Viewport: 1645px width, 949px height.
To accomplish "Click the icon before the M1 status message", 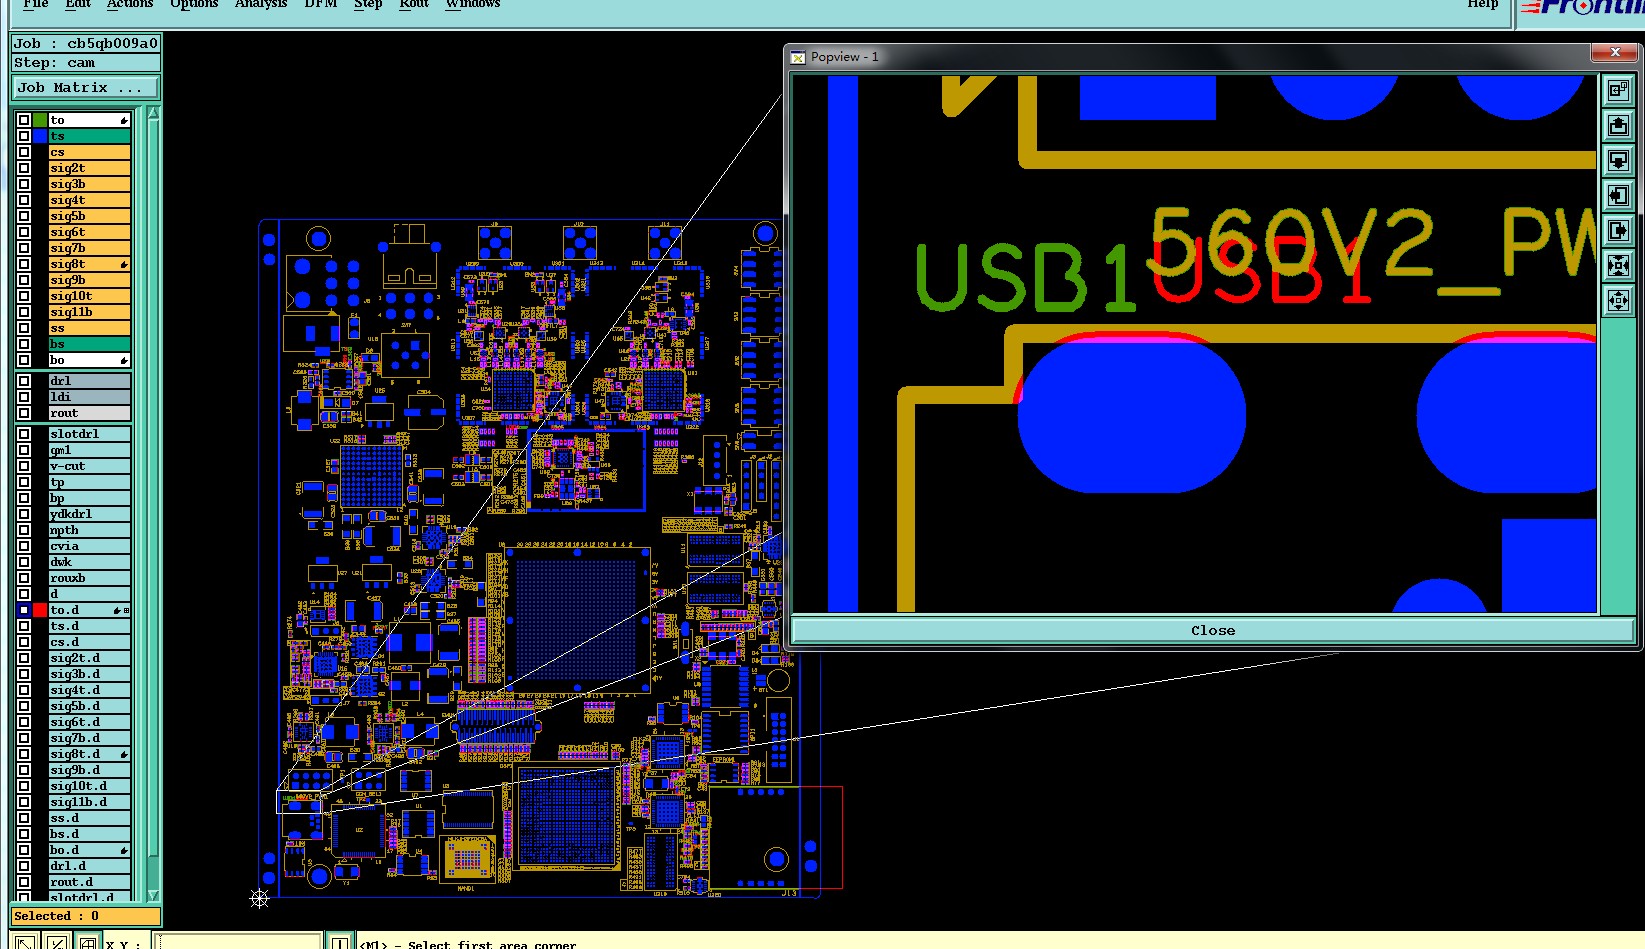I will (340, 942).
